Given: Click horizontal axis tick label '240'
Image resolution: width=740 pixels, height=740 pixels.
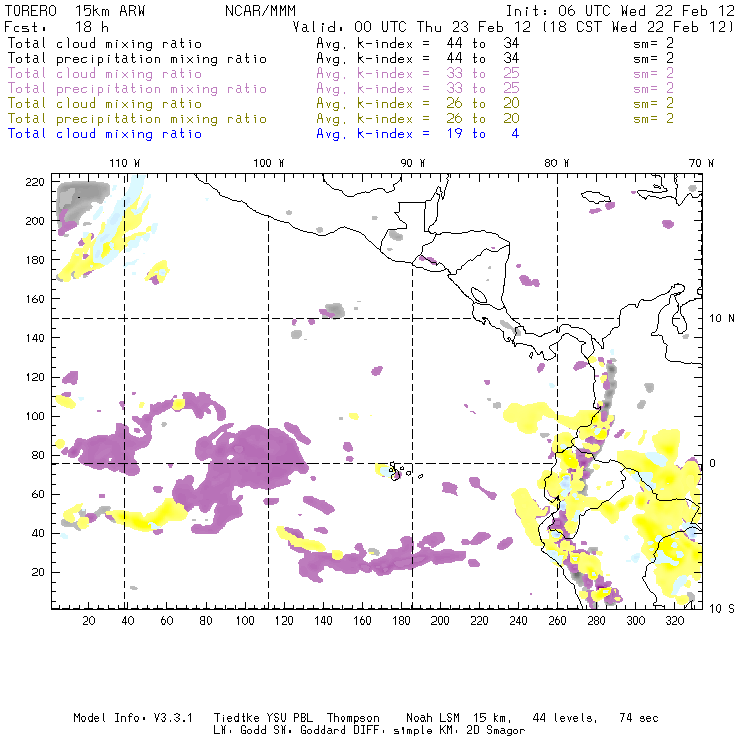Looking at the screenshot, I should (x=518, y=621).
